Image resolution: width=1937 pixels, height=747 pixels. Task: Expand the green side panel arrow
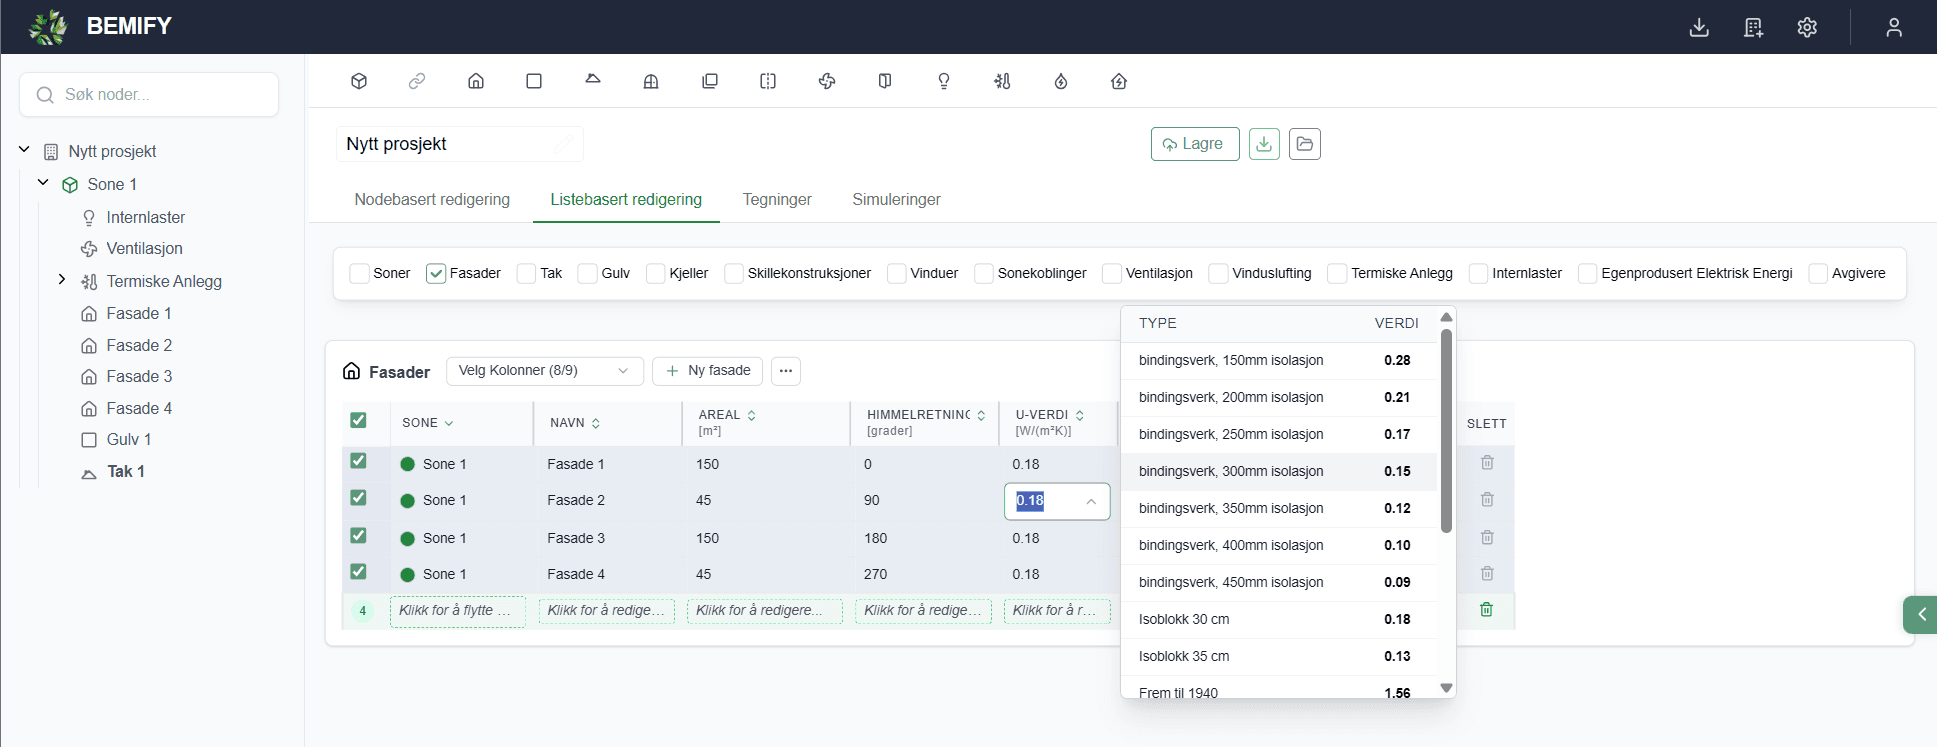coord(1920,615)
